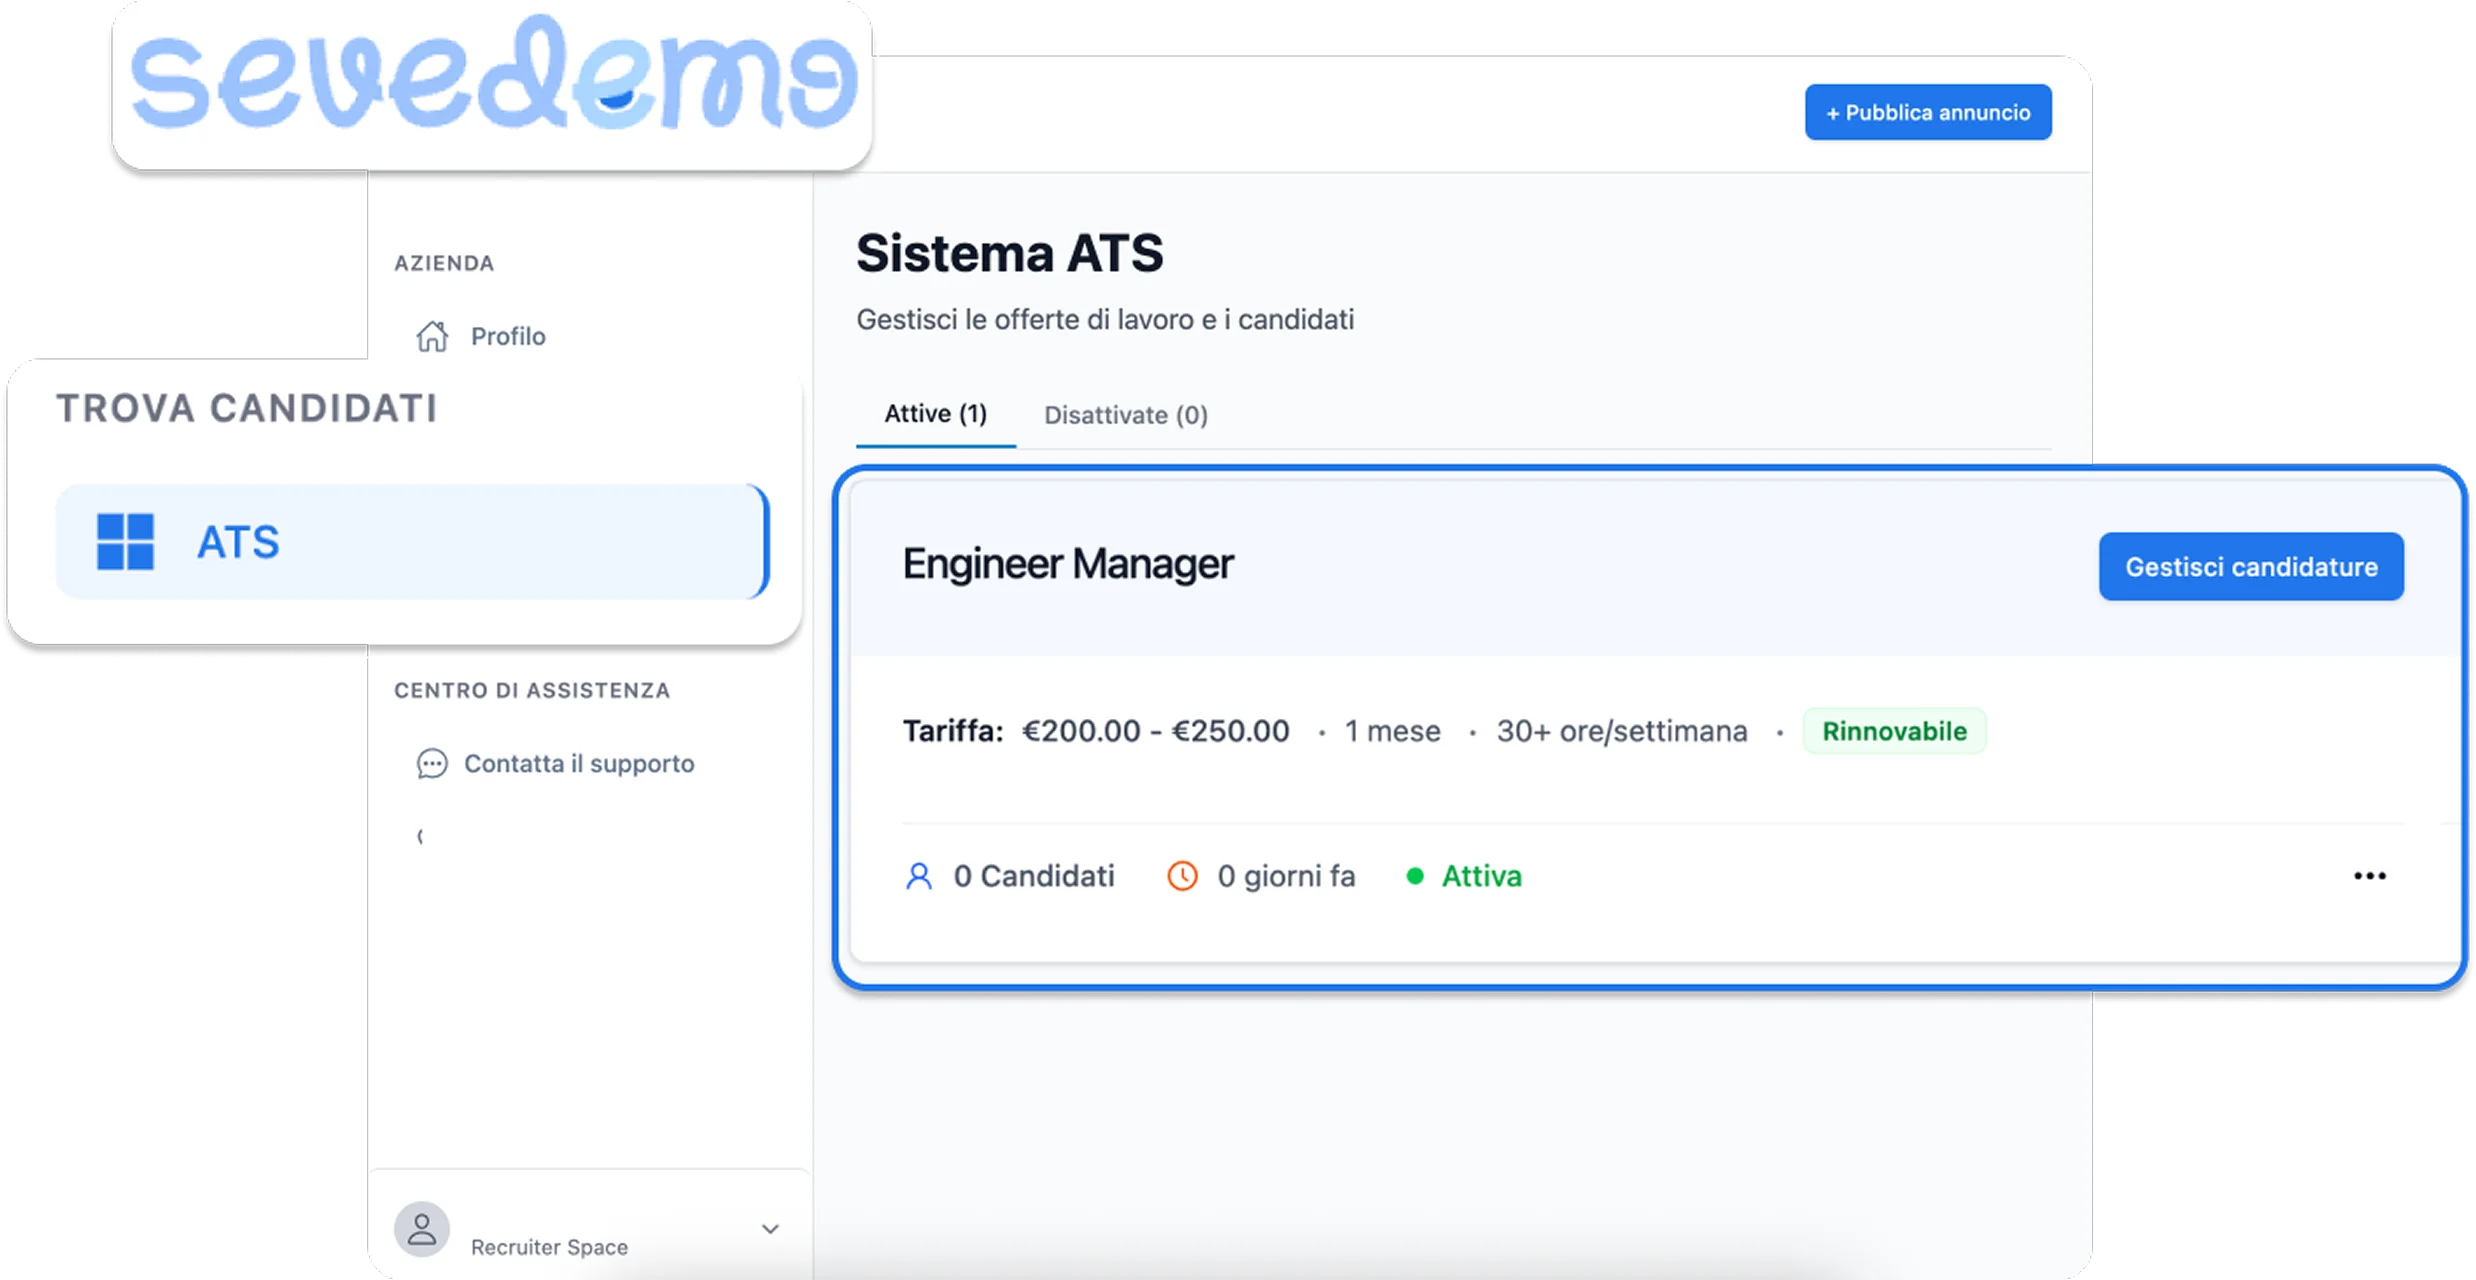Open Contatta il supporto
The image size is (2476, 1280).
click(578, 764)
